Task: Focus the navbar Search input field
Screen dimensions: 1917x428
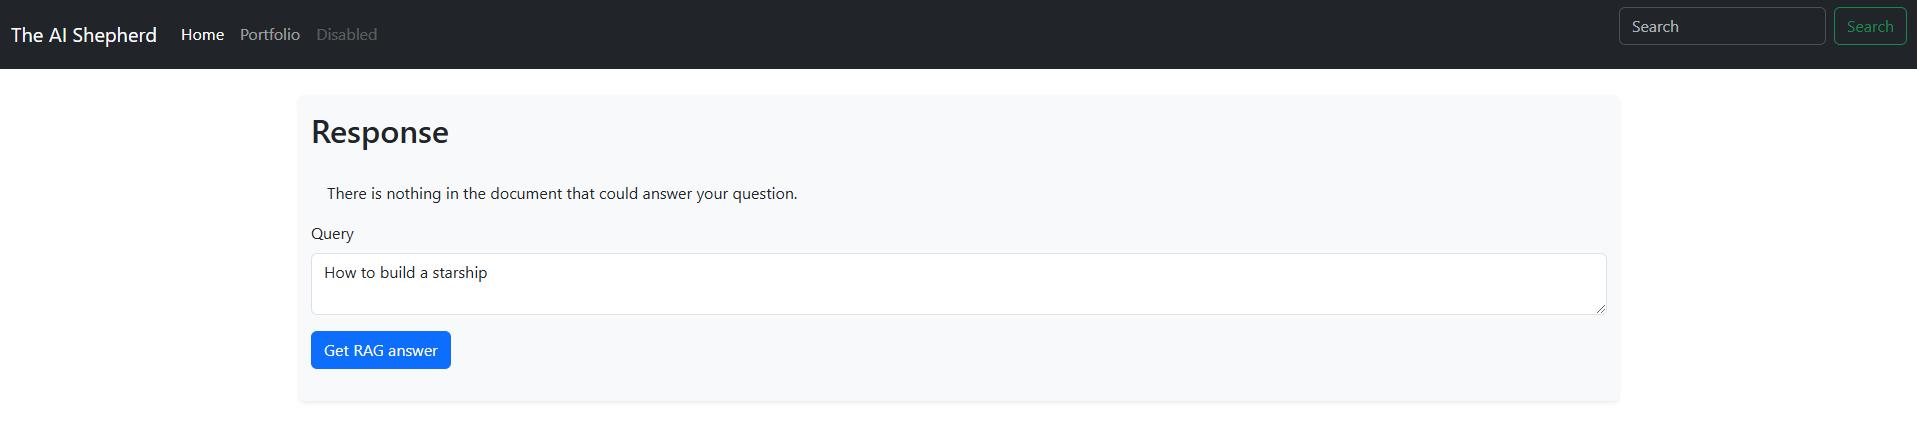Action: 1721,27
